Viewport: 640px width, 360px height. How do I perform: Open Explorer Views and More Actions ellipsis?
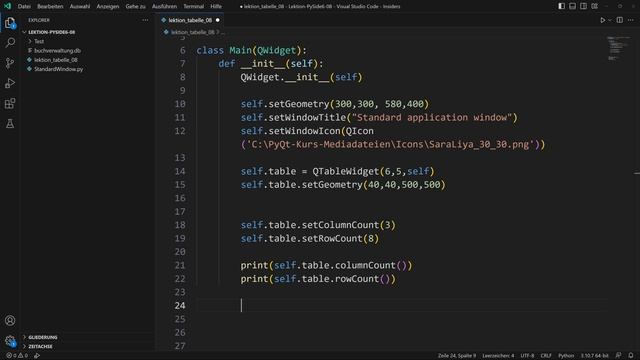[145, 20]
